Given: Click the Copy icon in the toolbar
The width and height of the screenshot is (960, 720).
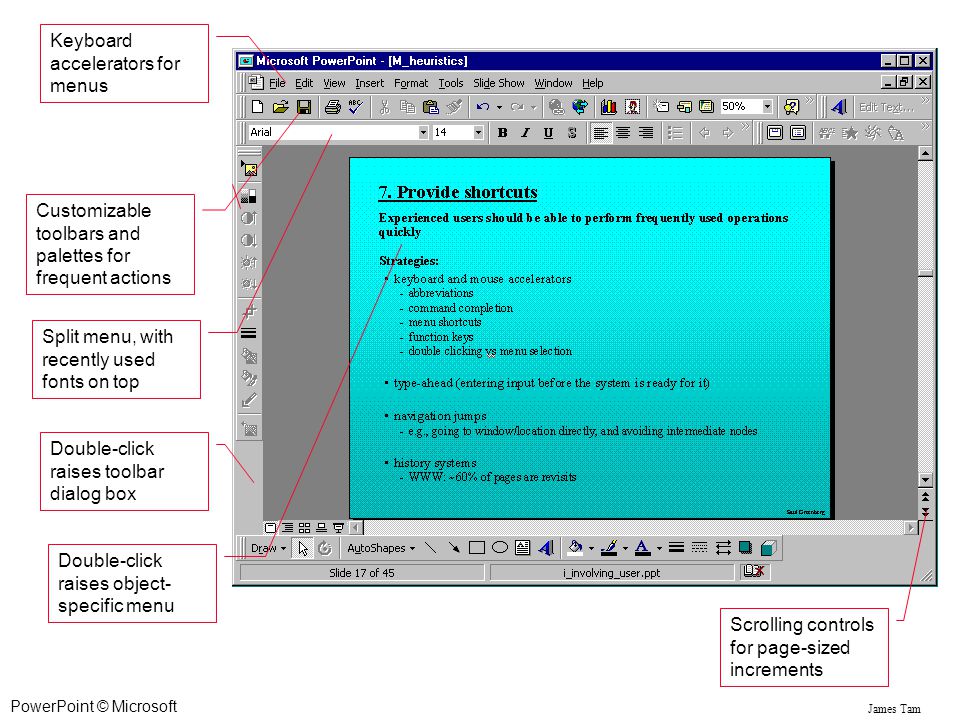Looking at the screenshot, I should [407, 107].
